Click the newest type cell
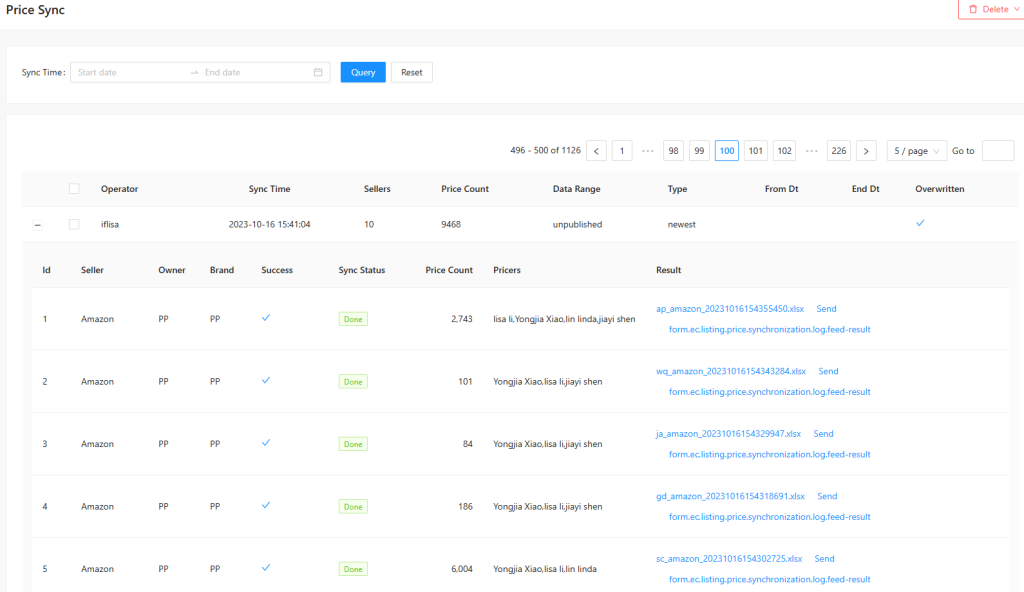This screenshot has width=1024, height=592. coord(681,224)
